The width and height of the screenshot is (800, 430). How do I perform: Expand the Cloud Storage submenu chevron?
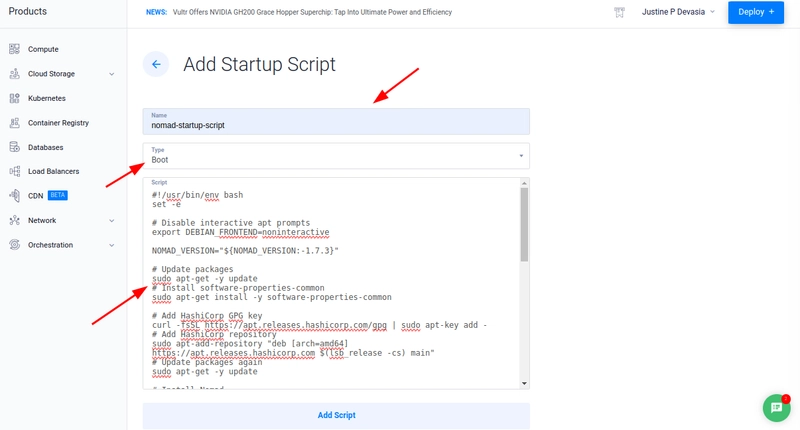(x=112, y=74)
